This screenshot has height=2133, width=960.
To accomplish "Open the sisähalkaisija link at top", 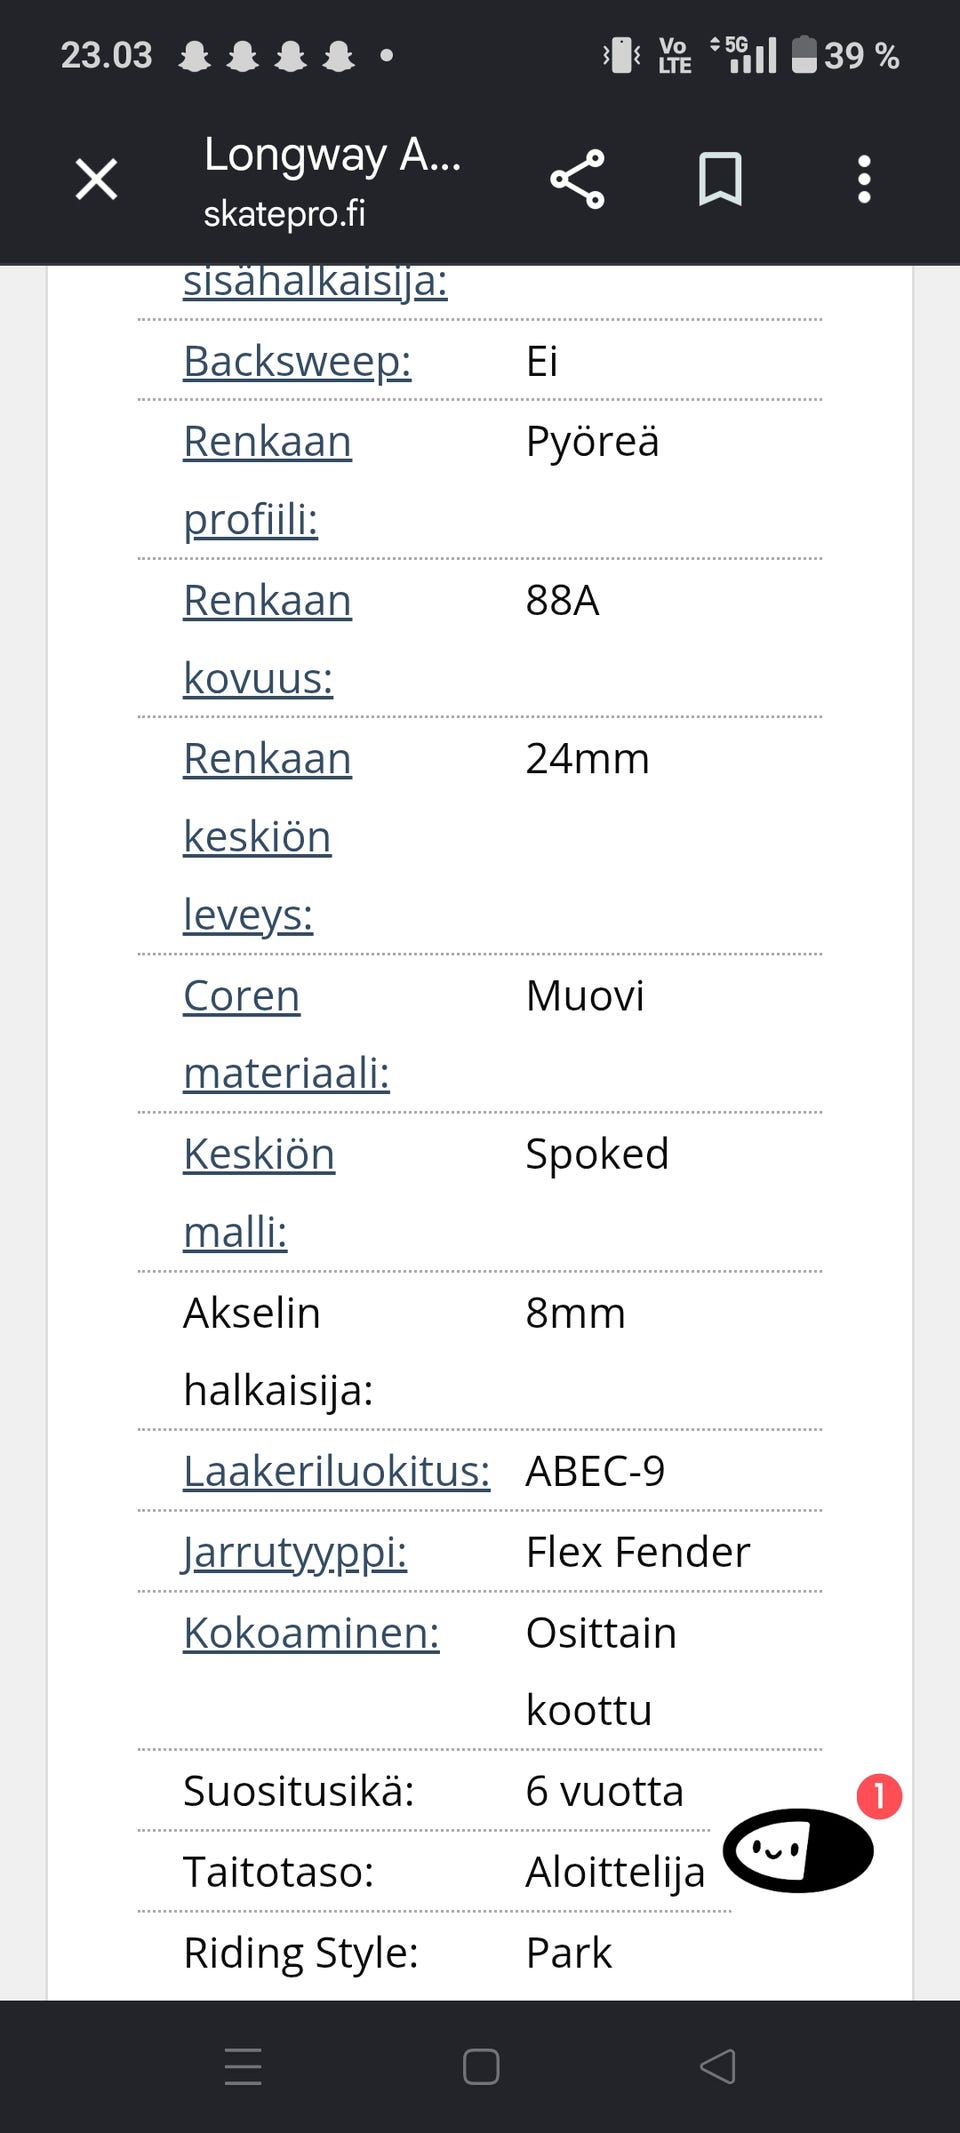I will (315, 282).
